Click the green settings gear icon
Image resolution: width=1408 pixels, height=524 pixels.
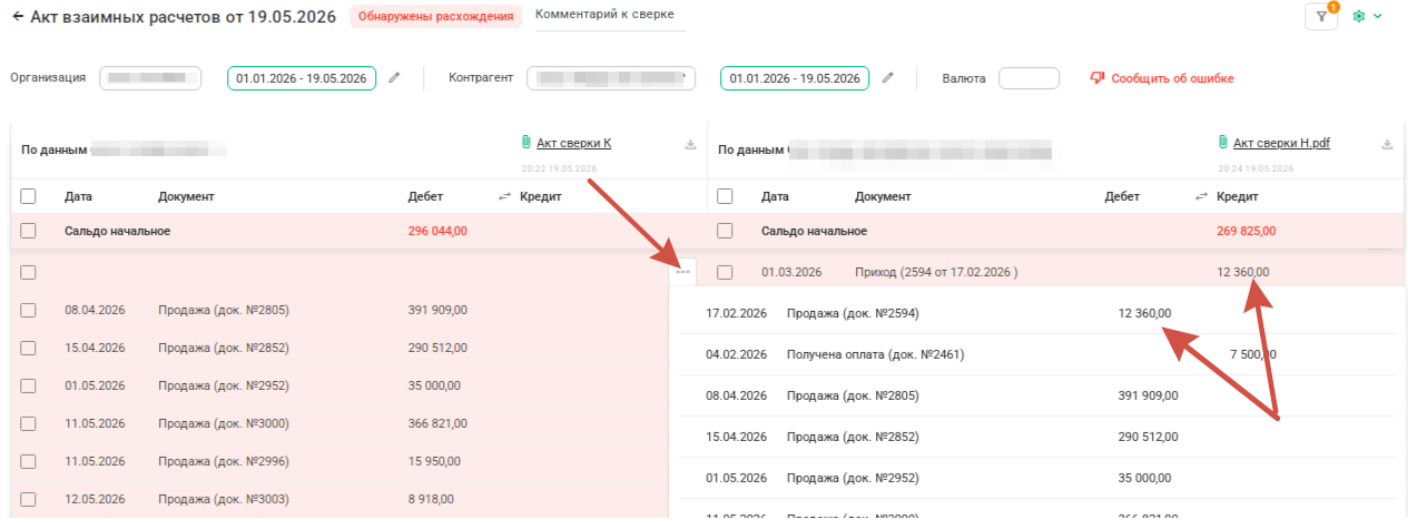click(1358, 17)
